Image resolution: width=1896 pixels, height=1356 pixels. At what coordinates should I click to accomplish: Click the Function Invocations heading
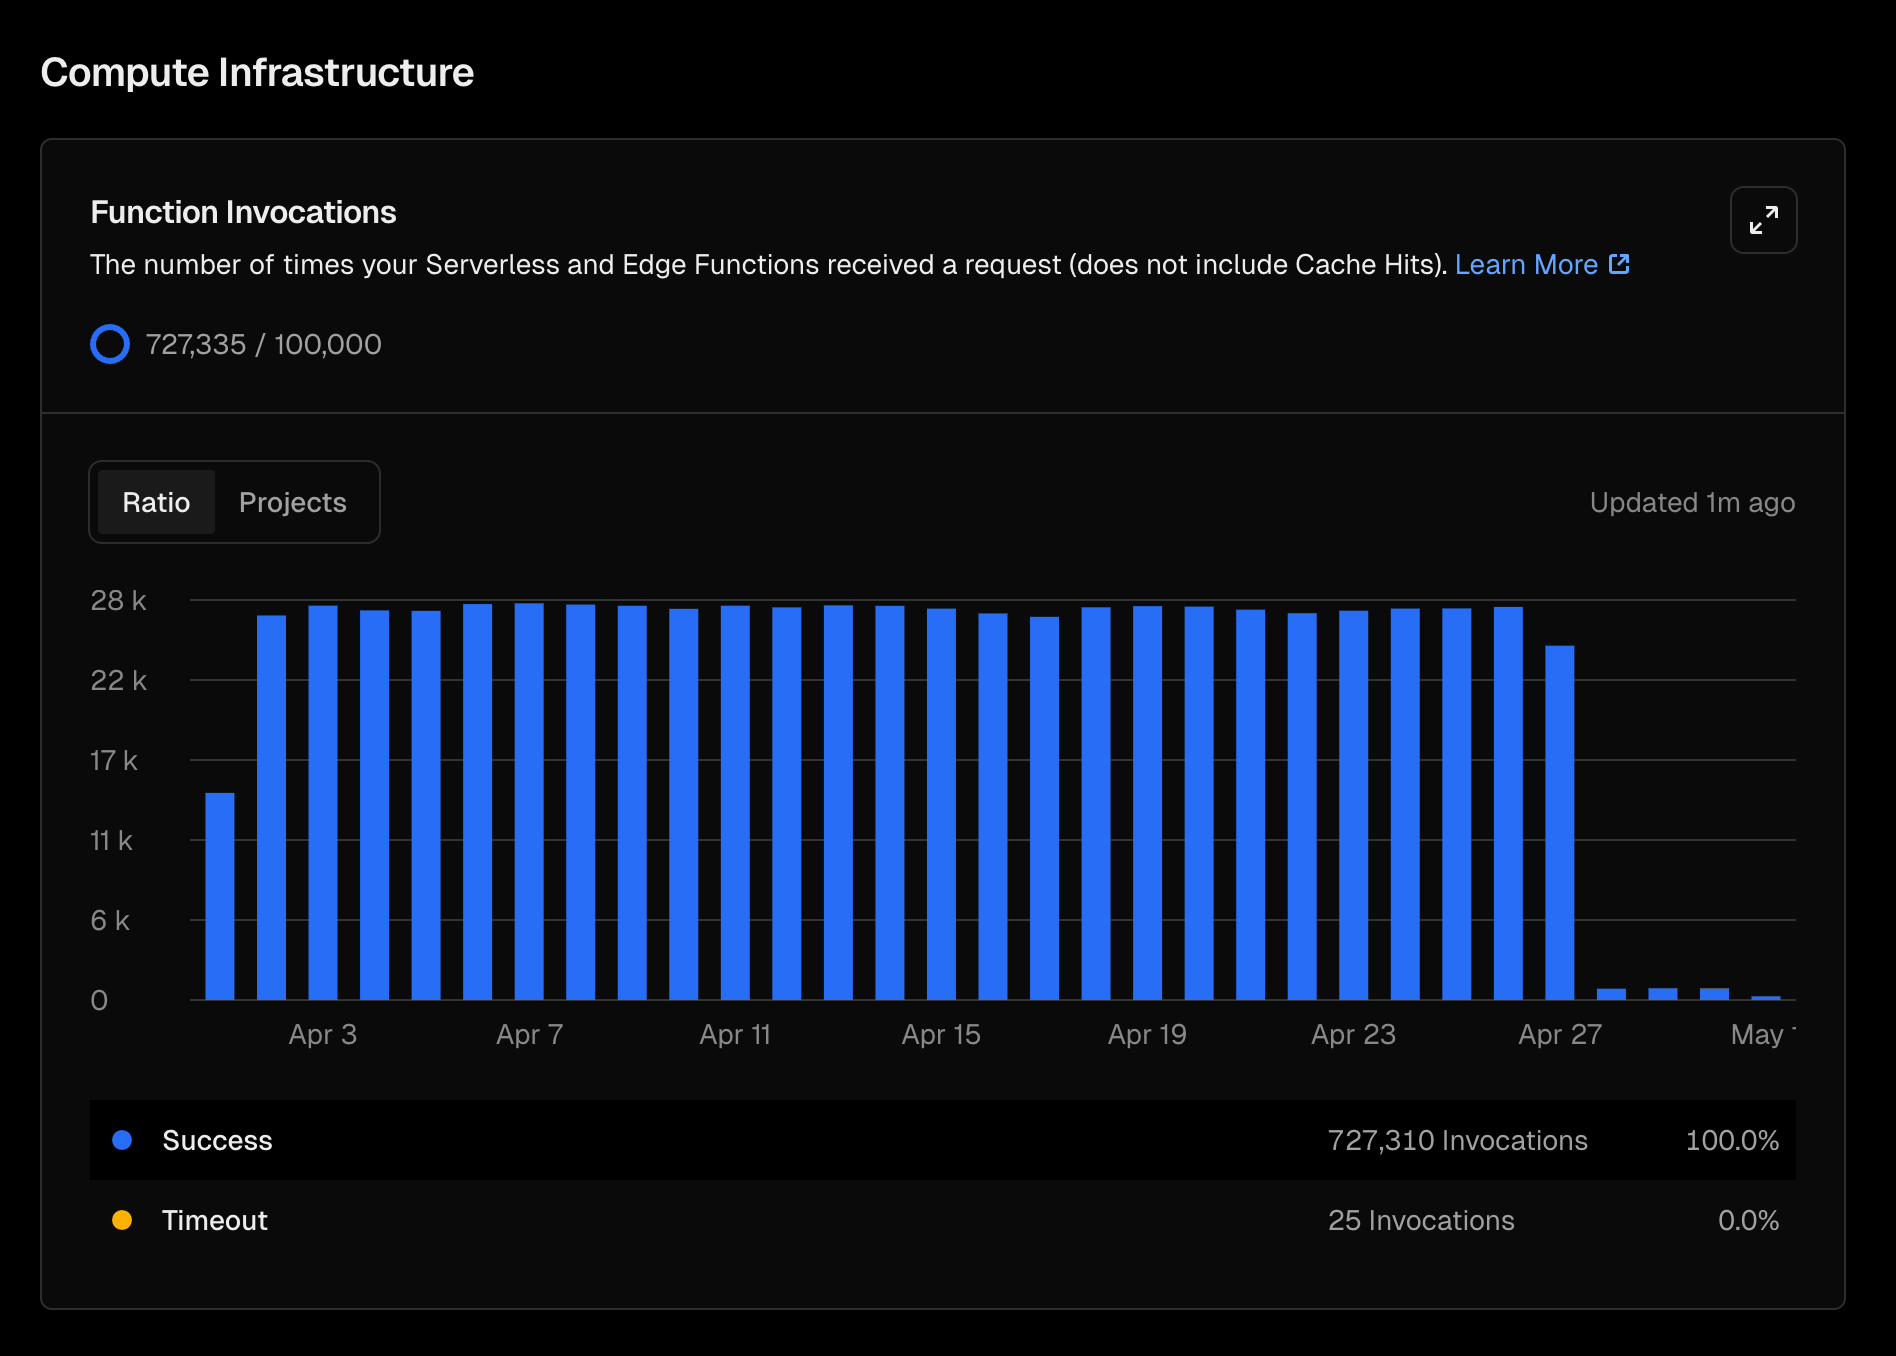pyautogui.click(x=243, y=212)
